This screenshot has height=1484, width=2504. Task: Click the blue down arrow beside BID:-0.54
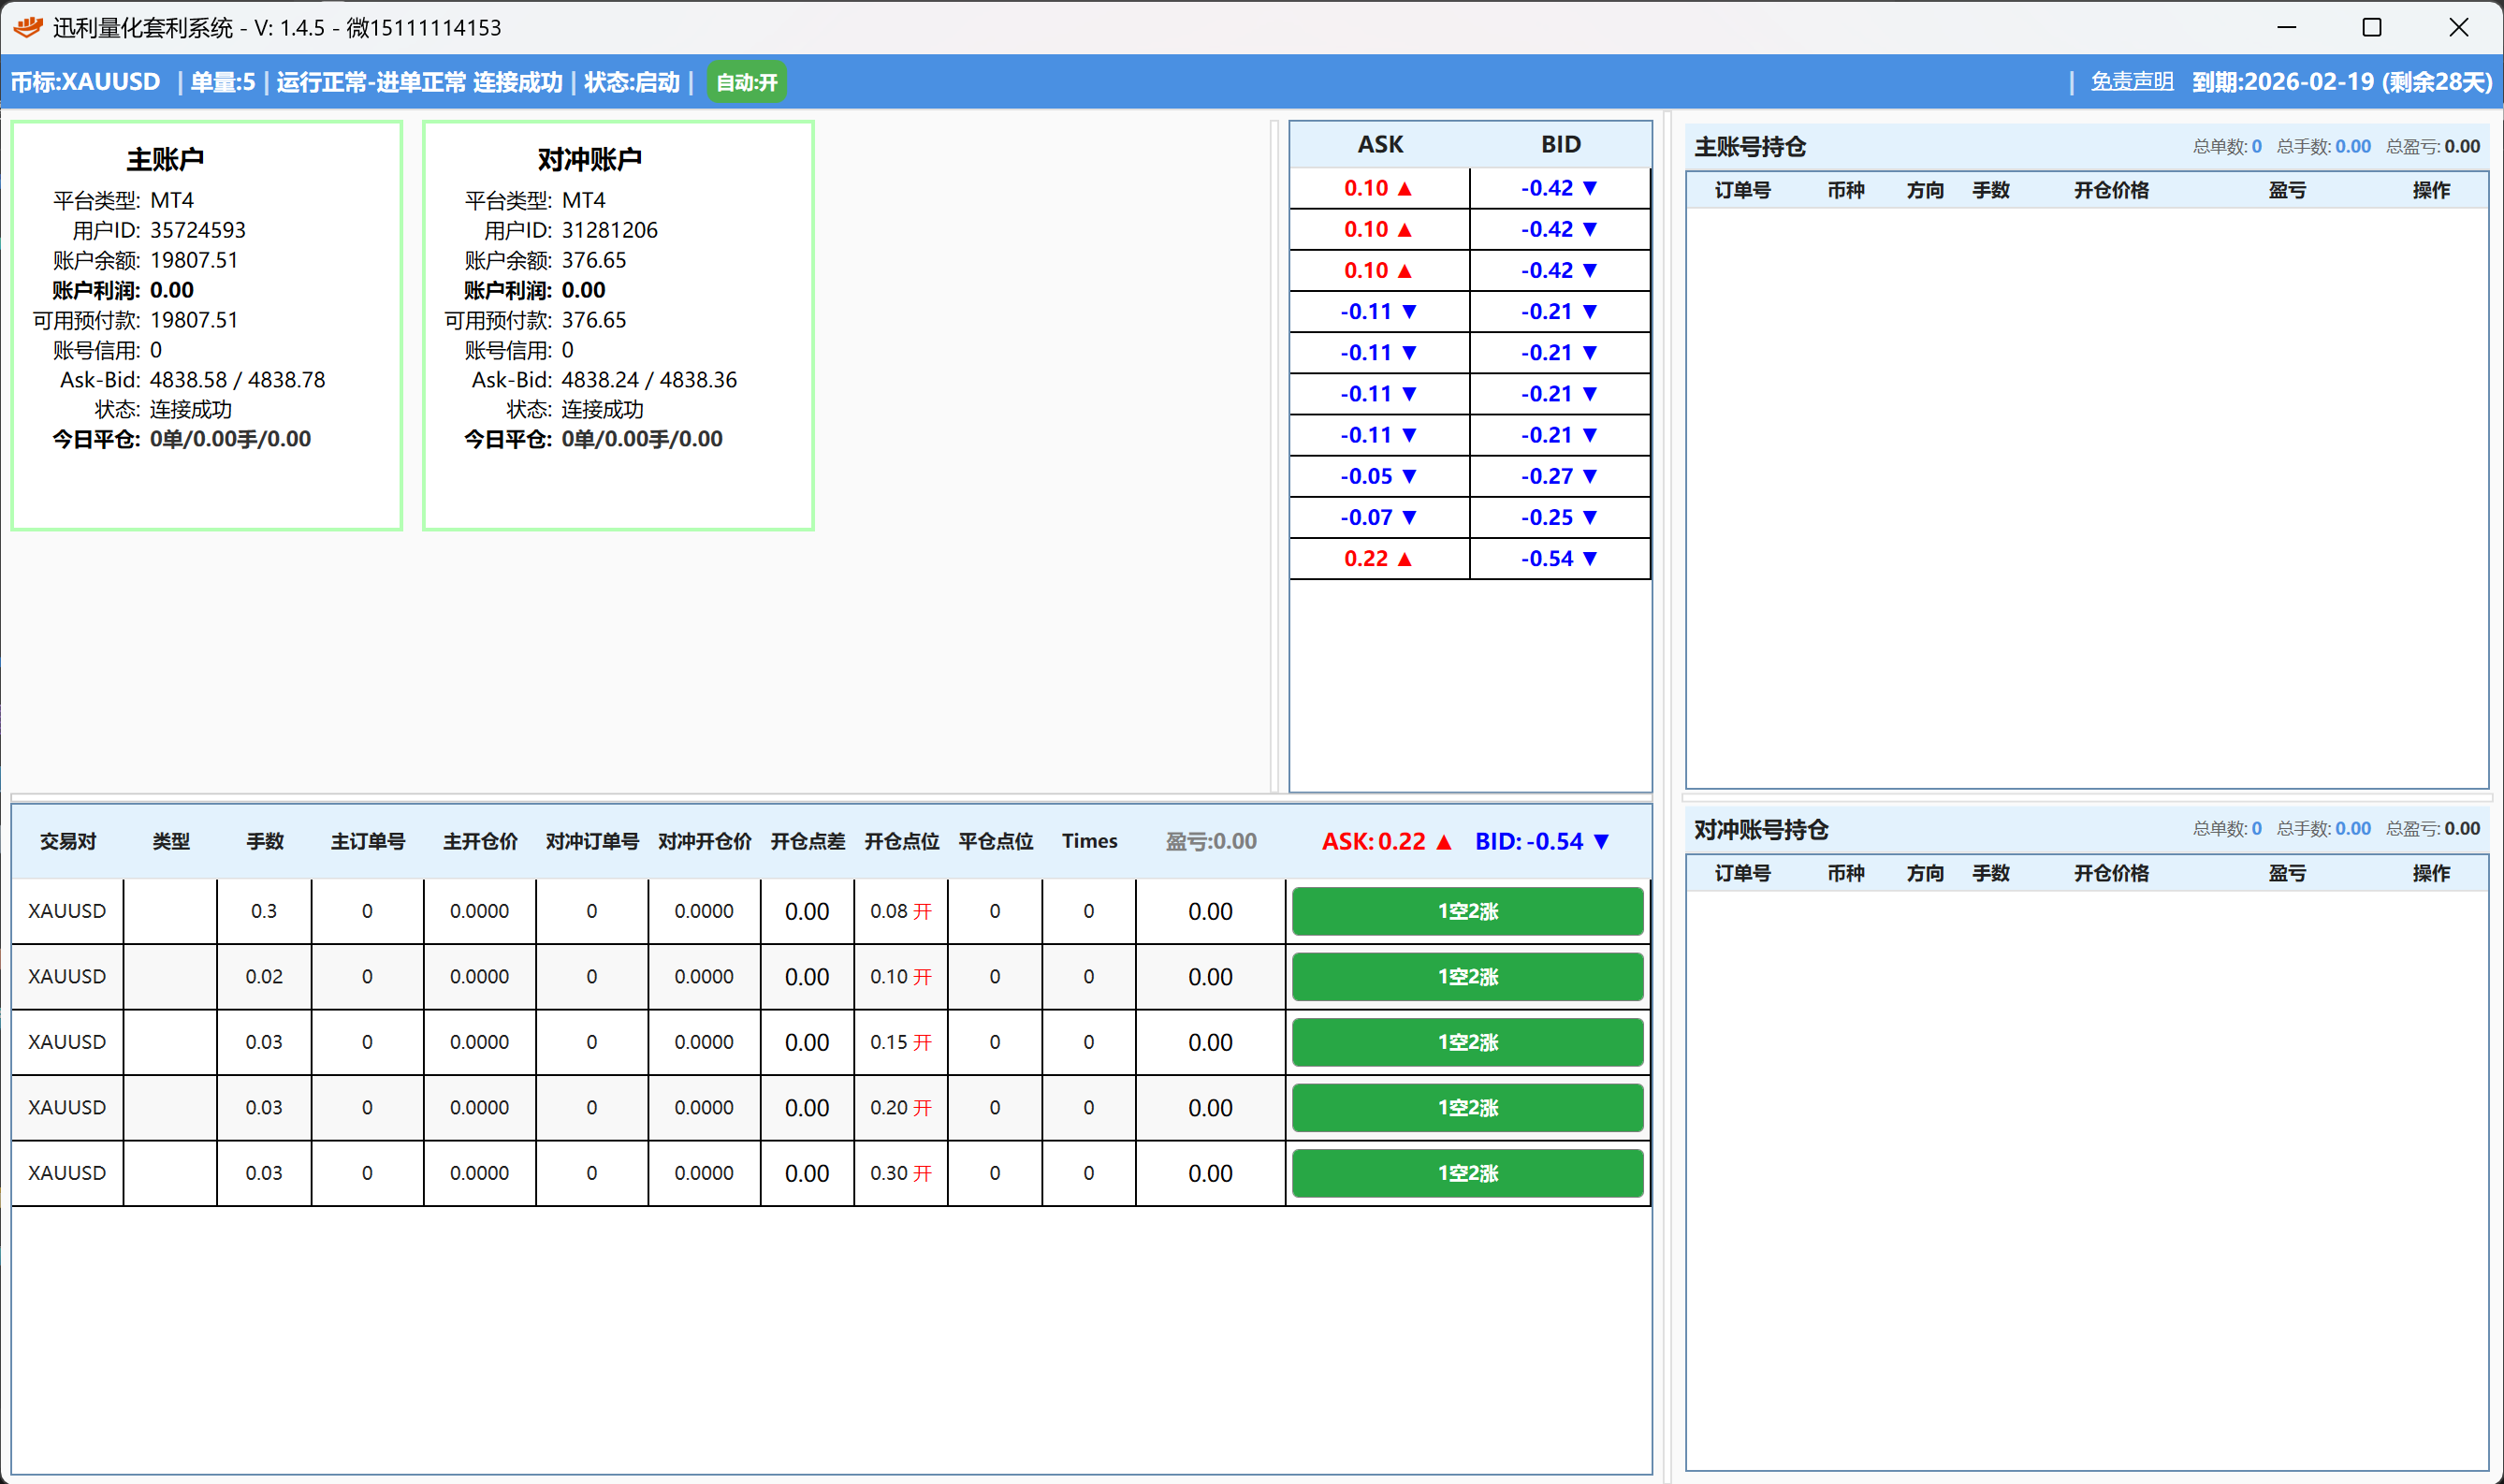coord(1601,842)
